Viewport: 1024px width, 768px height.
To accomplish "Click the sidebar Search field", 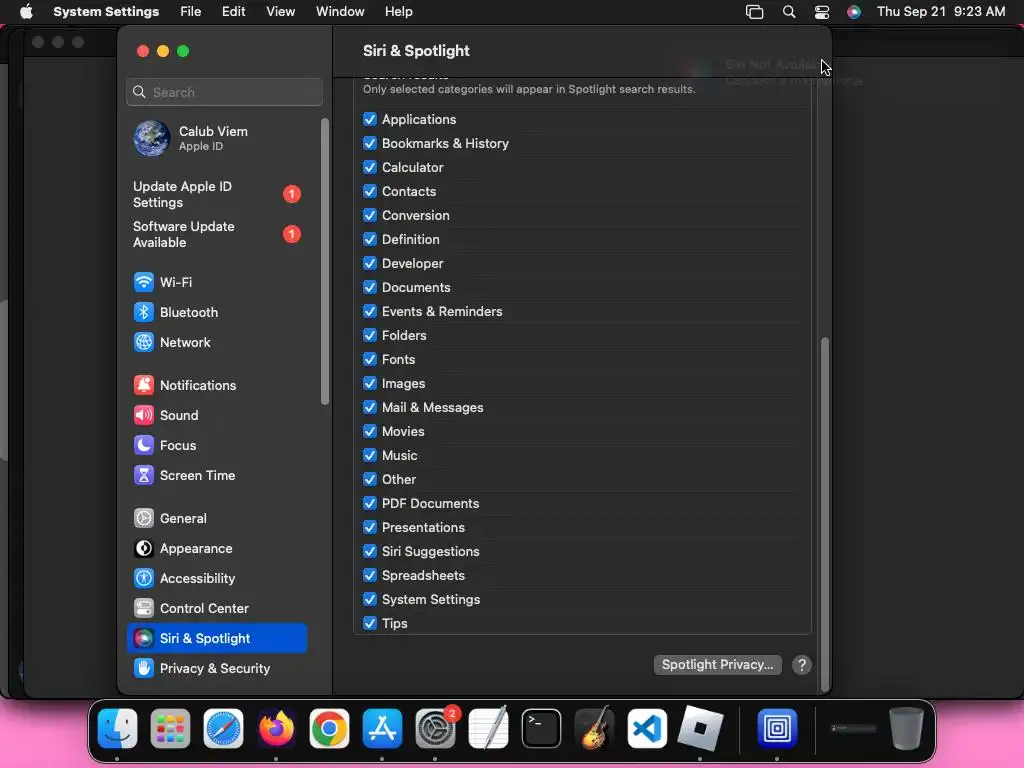I will point(225,92).
